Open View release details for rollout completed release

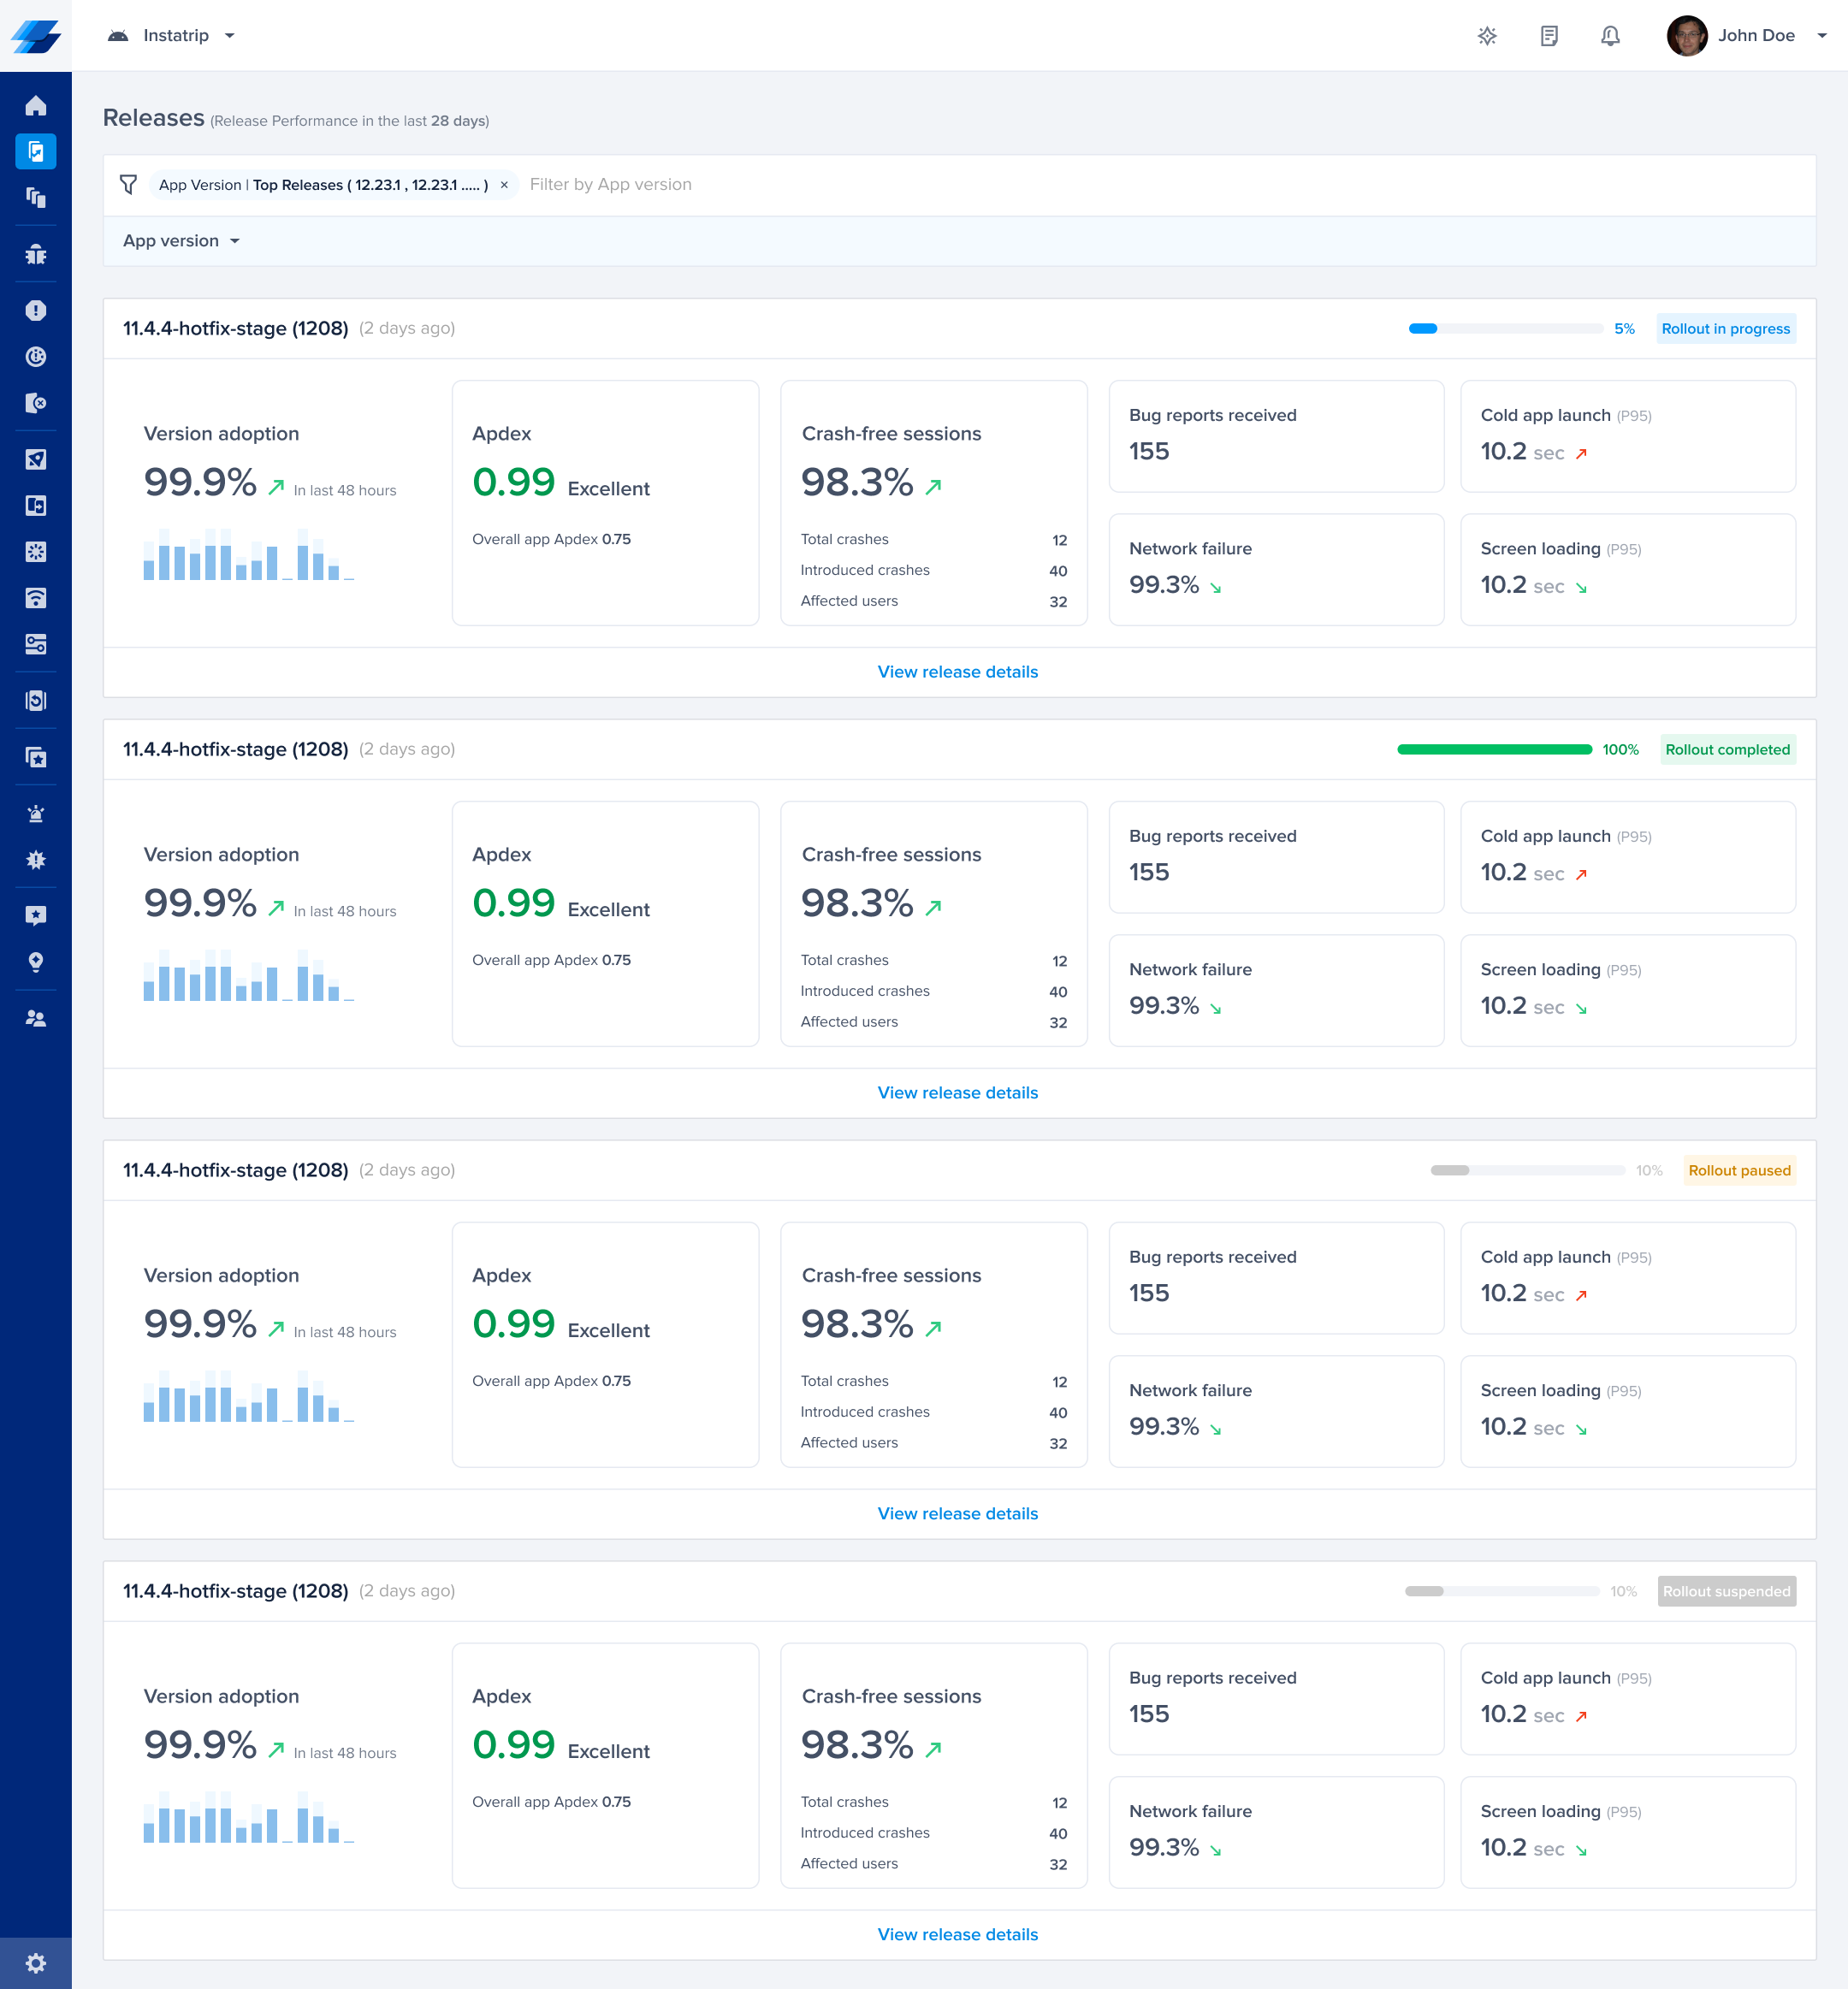tap(957, 1093)
